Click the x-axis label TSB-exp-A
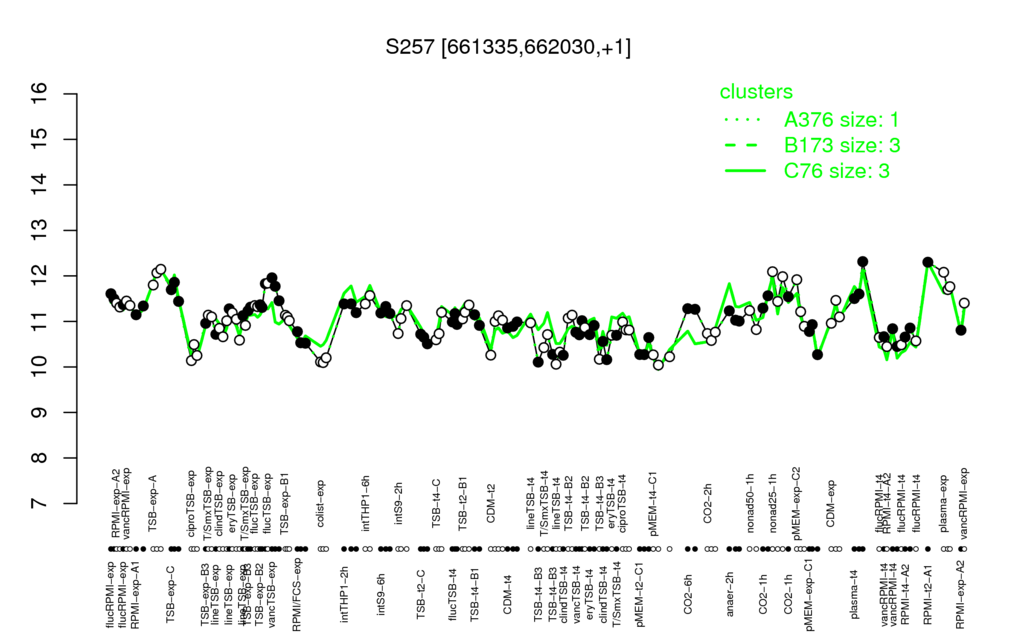This screenshot has height=640, width=1024. coord(153,505)
